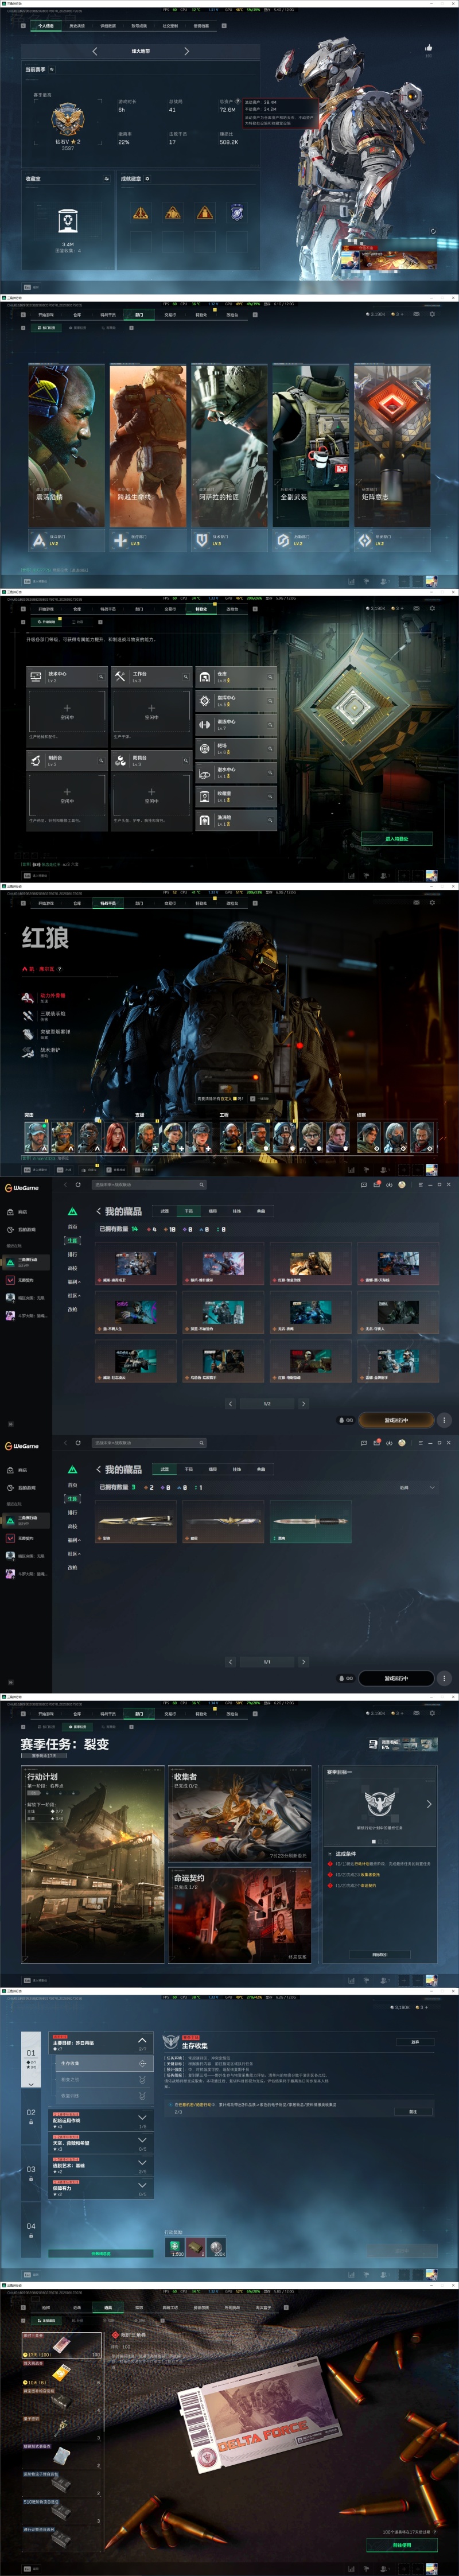Select stage 04 in the task stage list
This screenshot has width=459, height=2576.
pyautogui.click(x=31, y=2229)
